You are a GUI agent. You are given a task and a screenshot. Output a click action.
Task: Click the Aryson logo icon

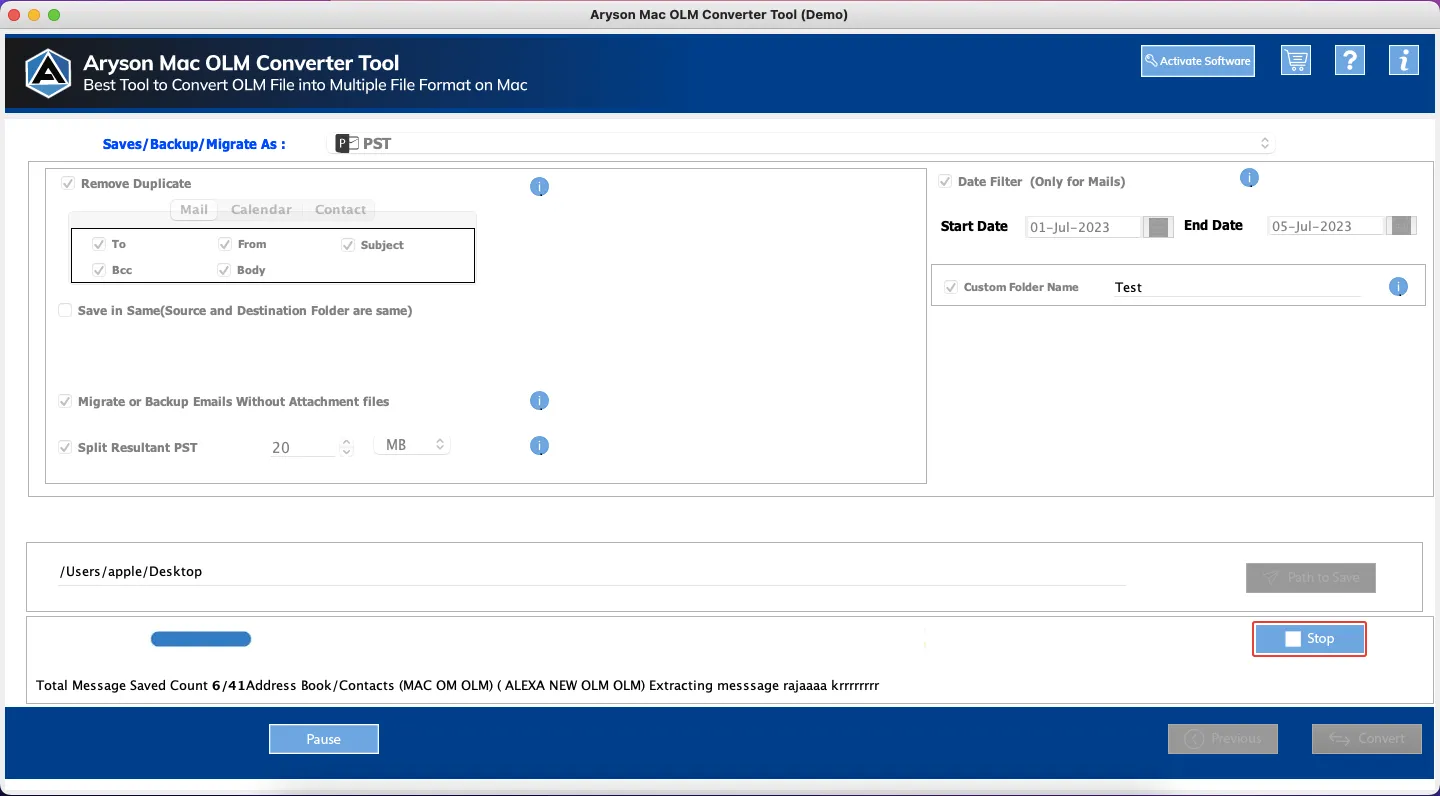click(x=48, y=72)
